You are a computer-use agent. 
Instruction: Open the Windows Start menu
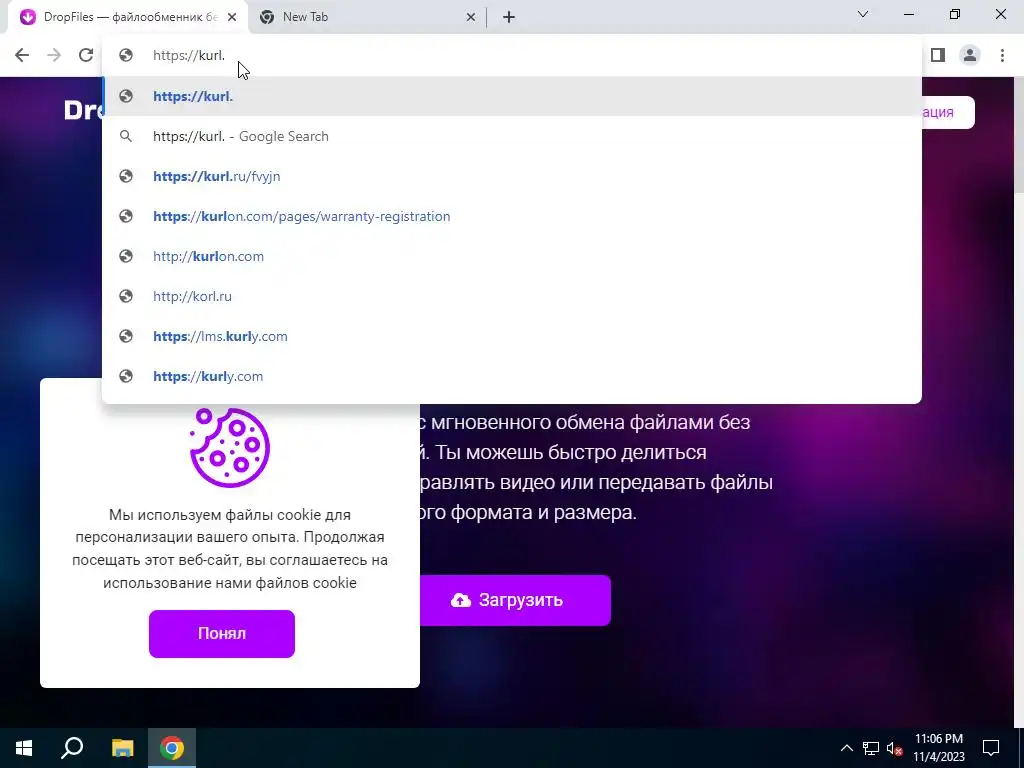(24, 748)
